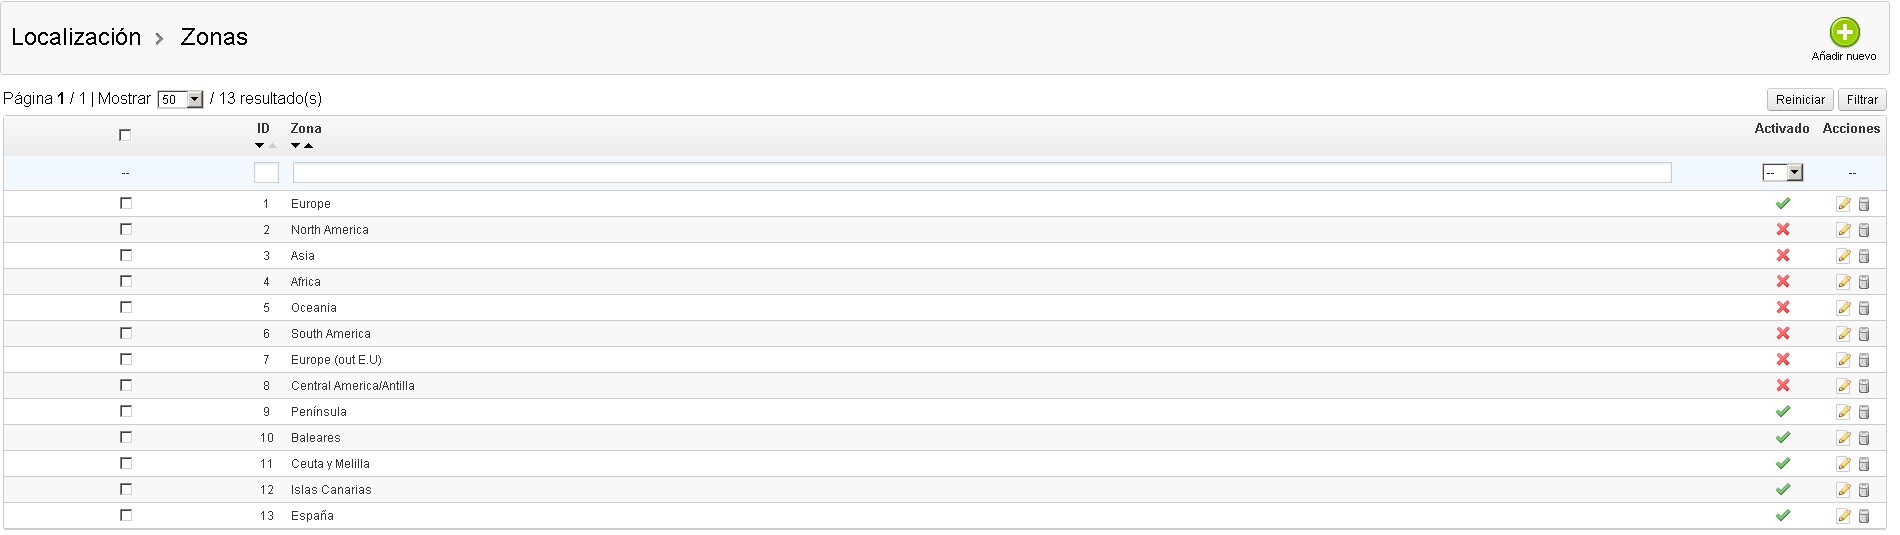The image size is (1900, 535).
Task: Enable the Asia zone red cross
Action: [1782, 256]
